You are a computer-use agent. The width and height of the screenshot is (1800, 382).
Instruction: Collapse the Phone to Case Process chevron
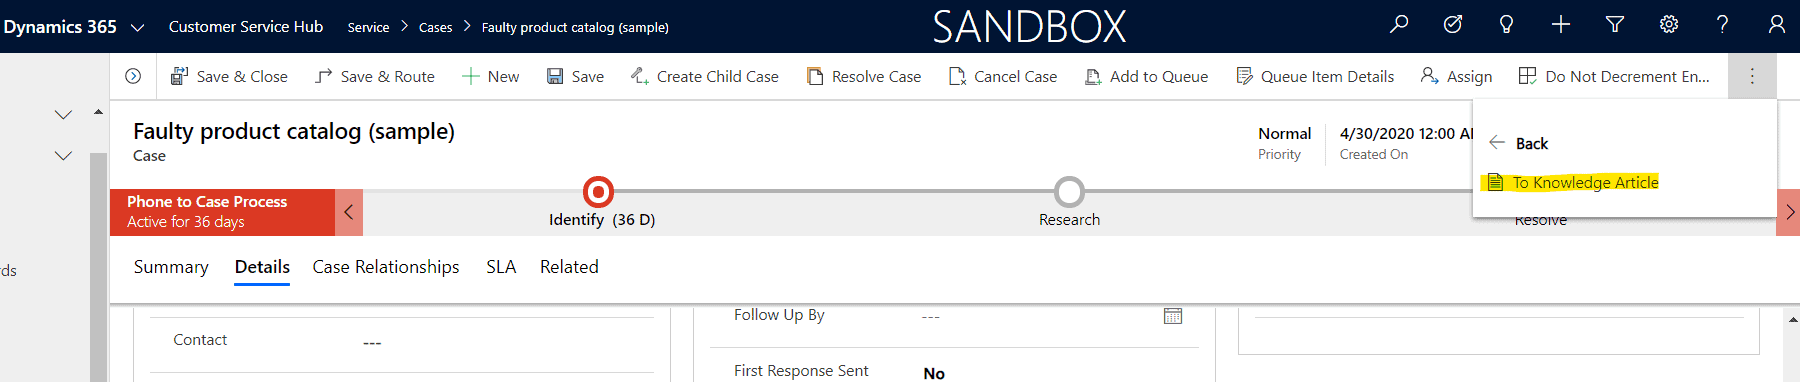coord(349,212)
